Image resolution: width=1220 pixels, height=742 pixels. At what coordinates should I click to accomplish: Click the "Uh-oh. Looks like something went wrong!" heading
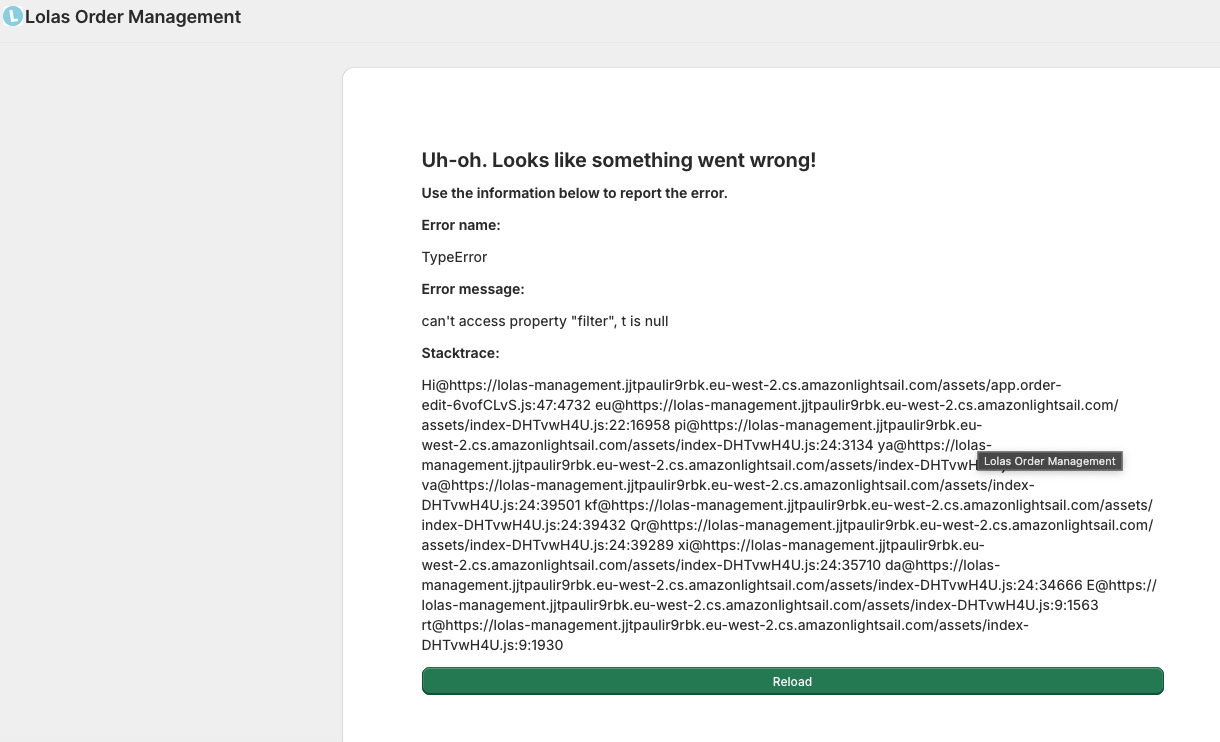(x=618, y=160)
